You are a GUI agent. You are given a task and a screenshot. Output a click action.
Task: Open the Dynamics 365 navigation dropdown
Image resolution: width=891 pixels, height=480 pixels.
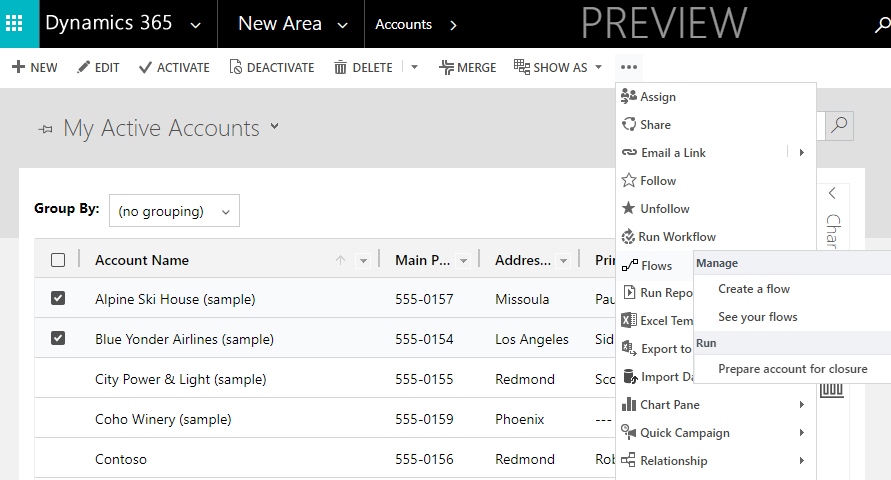195,25
